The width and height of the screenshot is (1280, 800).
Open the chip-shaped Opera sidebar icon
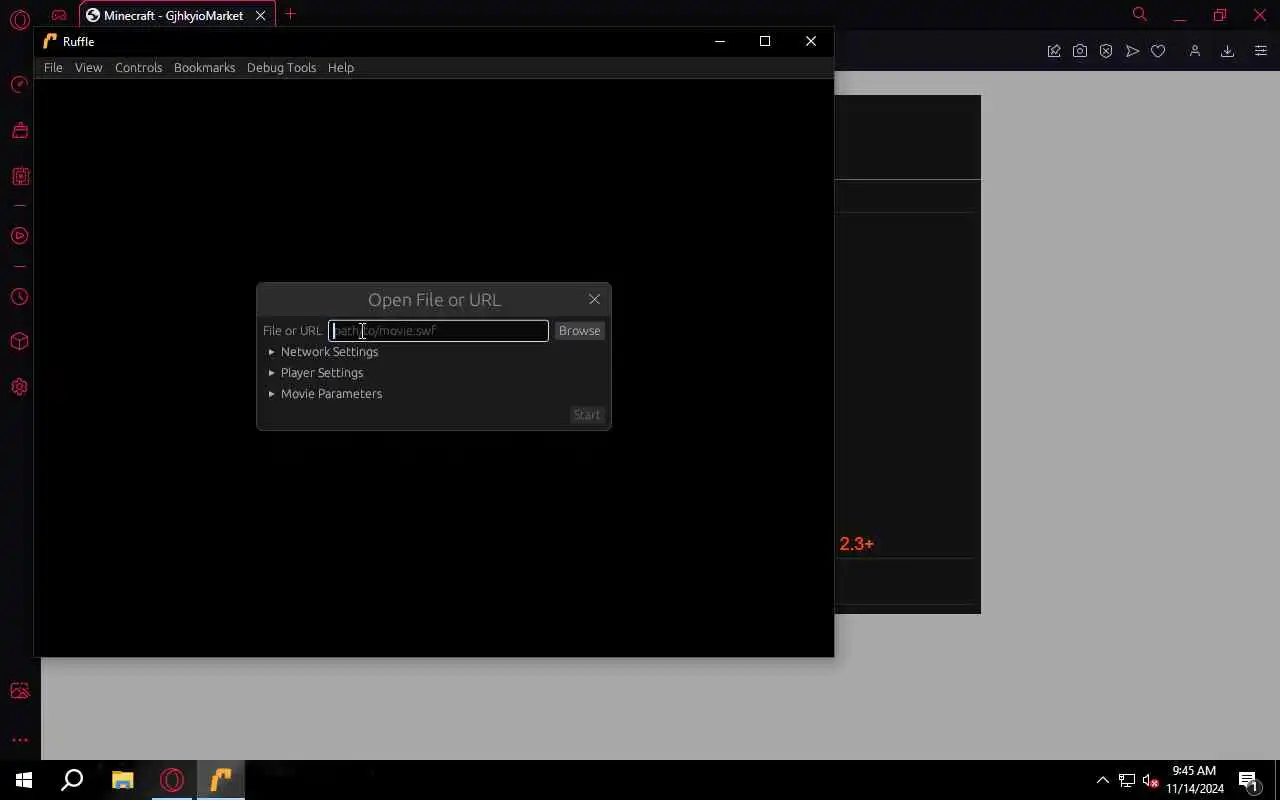(x=19, y=177)
